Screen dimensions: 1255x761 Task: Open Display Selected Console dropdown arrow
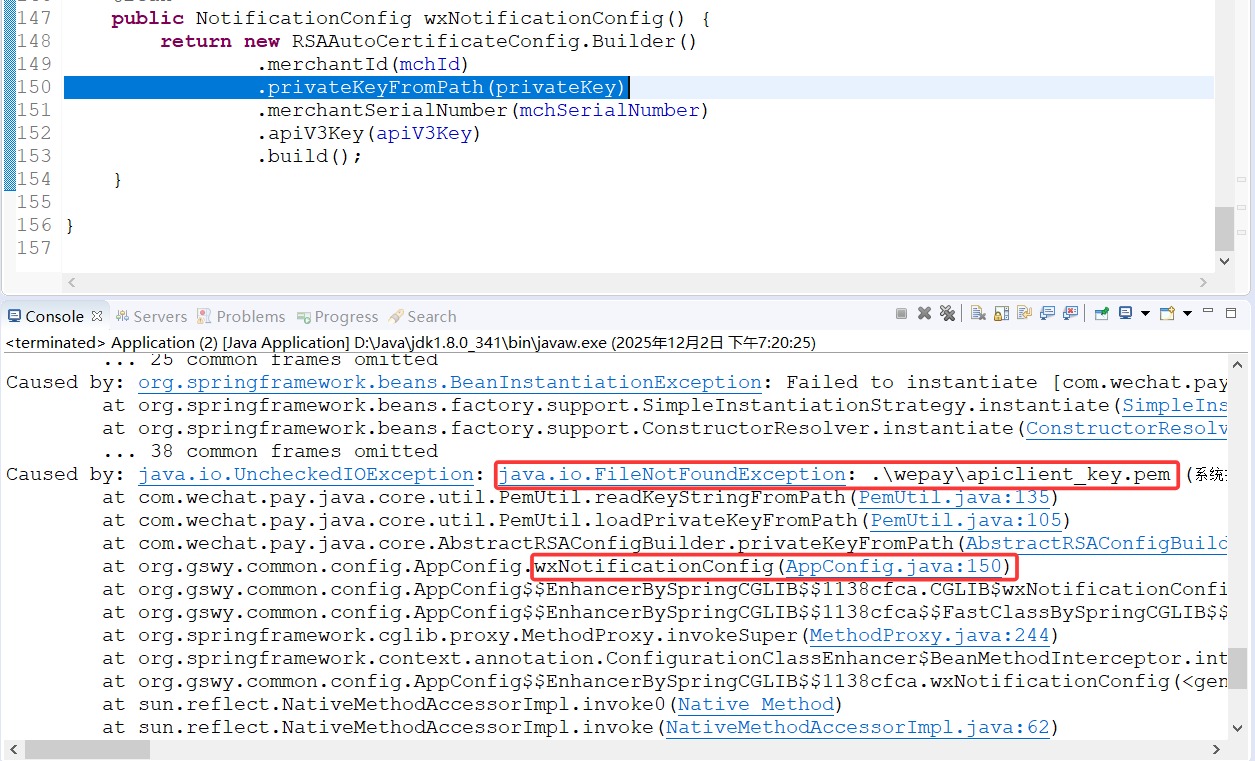(1145, 314)
